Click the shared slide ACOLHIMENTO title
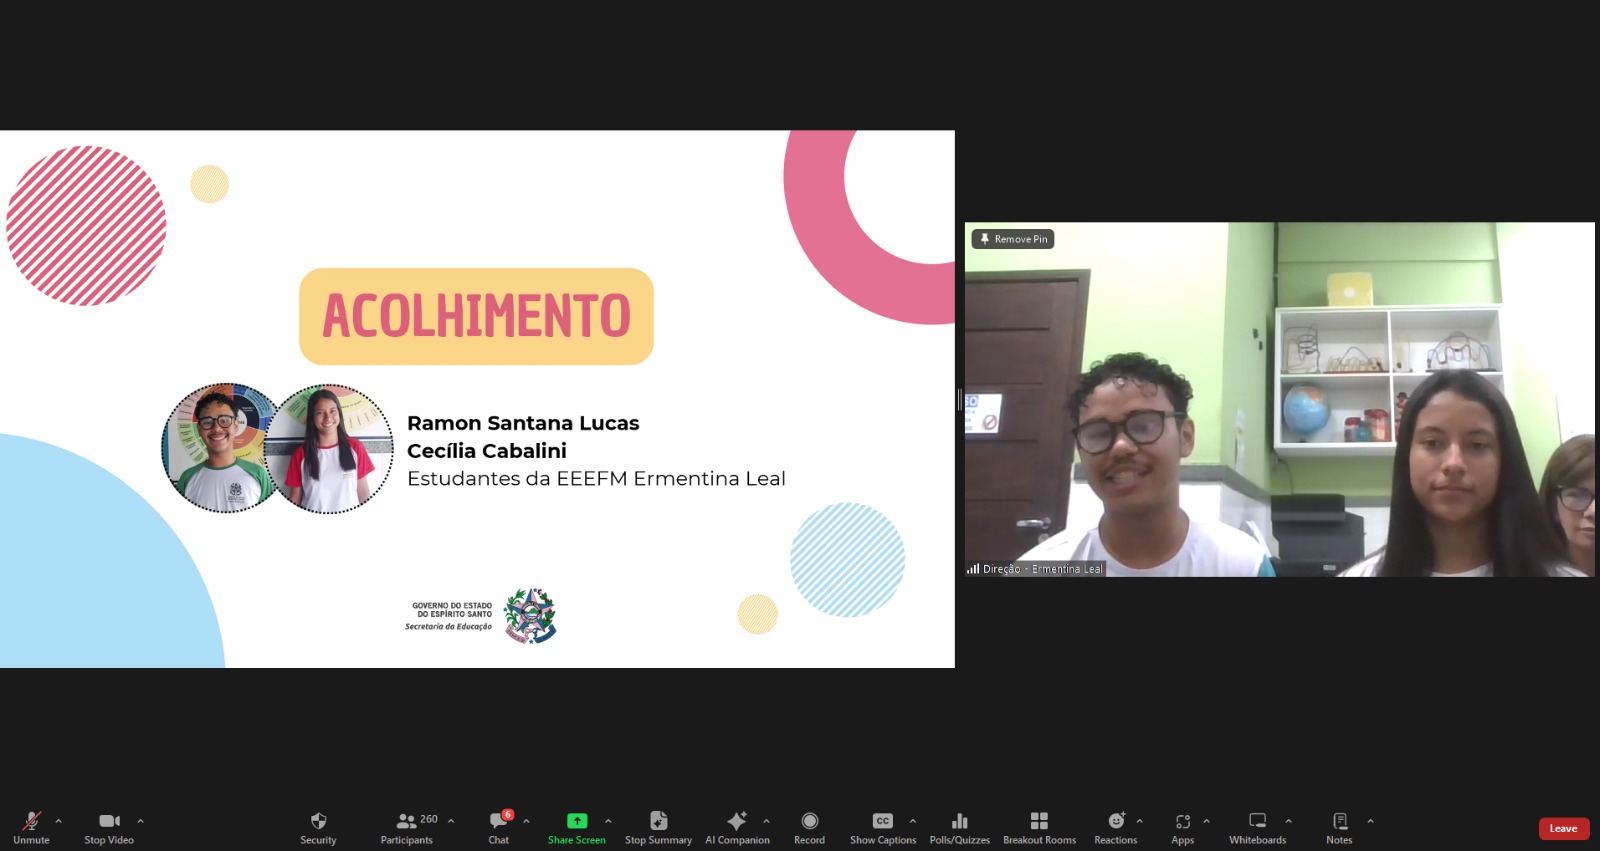This screenshot has height=851, width=1600. [476, 316]
